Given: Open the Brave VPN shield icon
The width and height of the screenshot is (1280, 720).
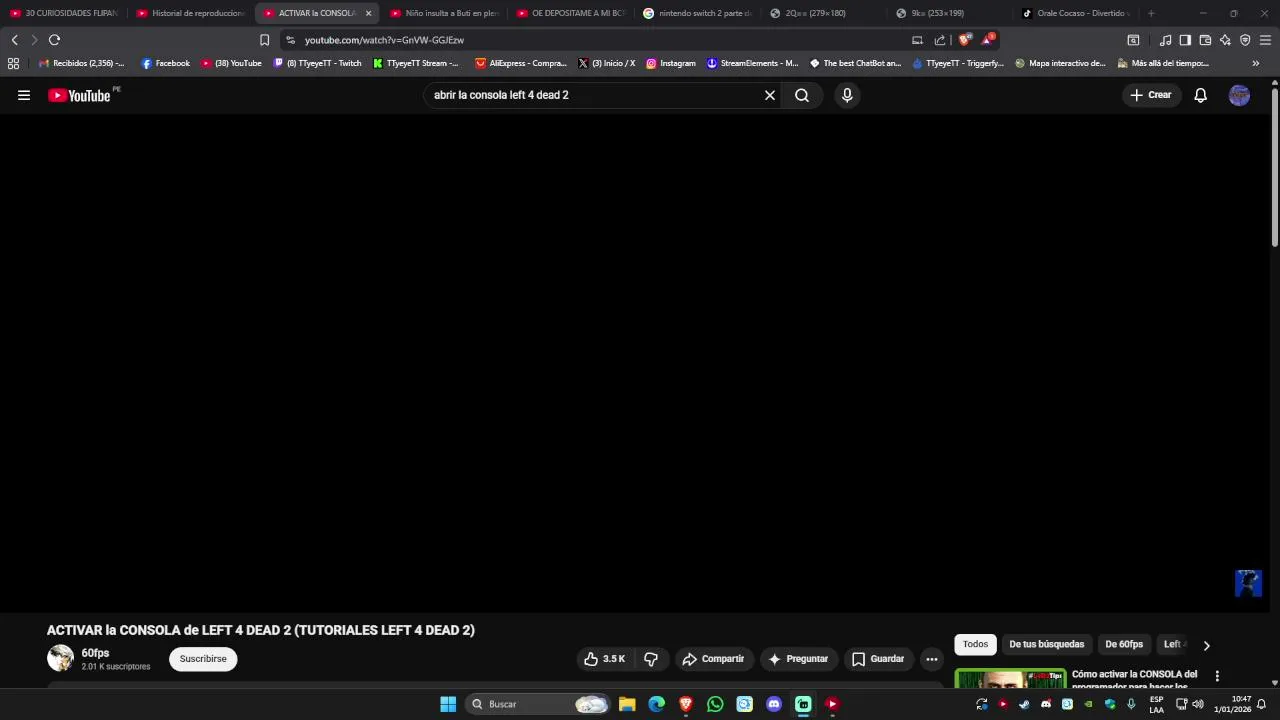Looking at the screenshot, I should tap(1245, 40).
